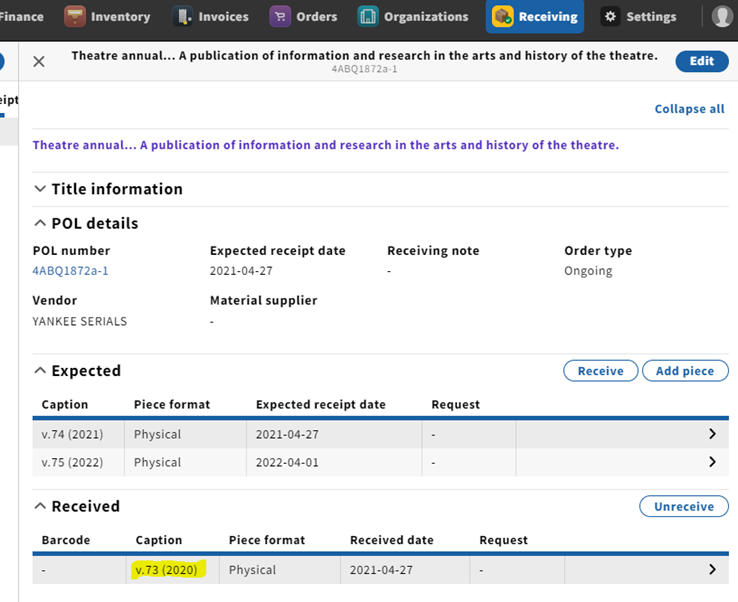Go to Settings in top navigation

point(651,16)
